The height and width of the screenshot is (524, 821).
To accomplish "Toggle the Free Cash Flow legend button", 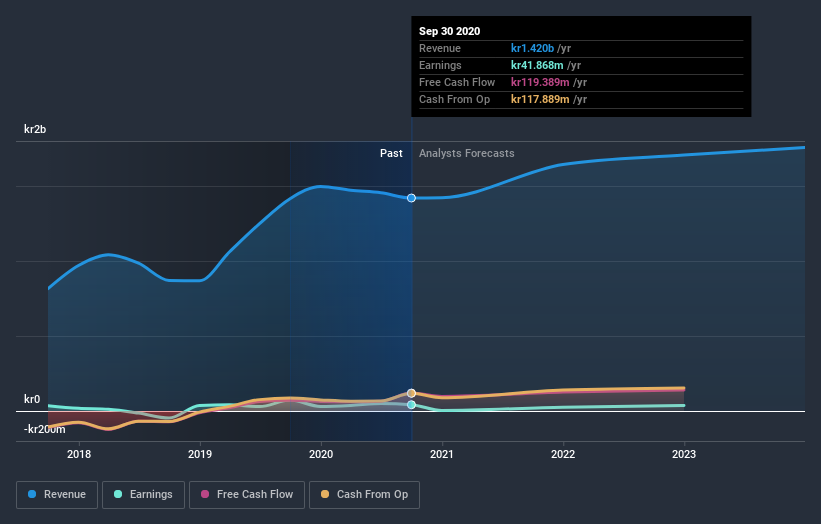I will 247,495.
